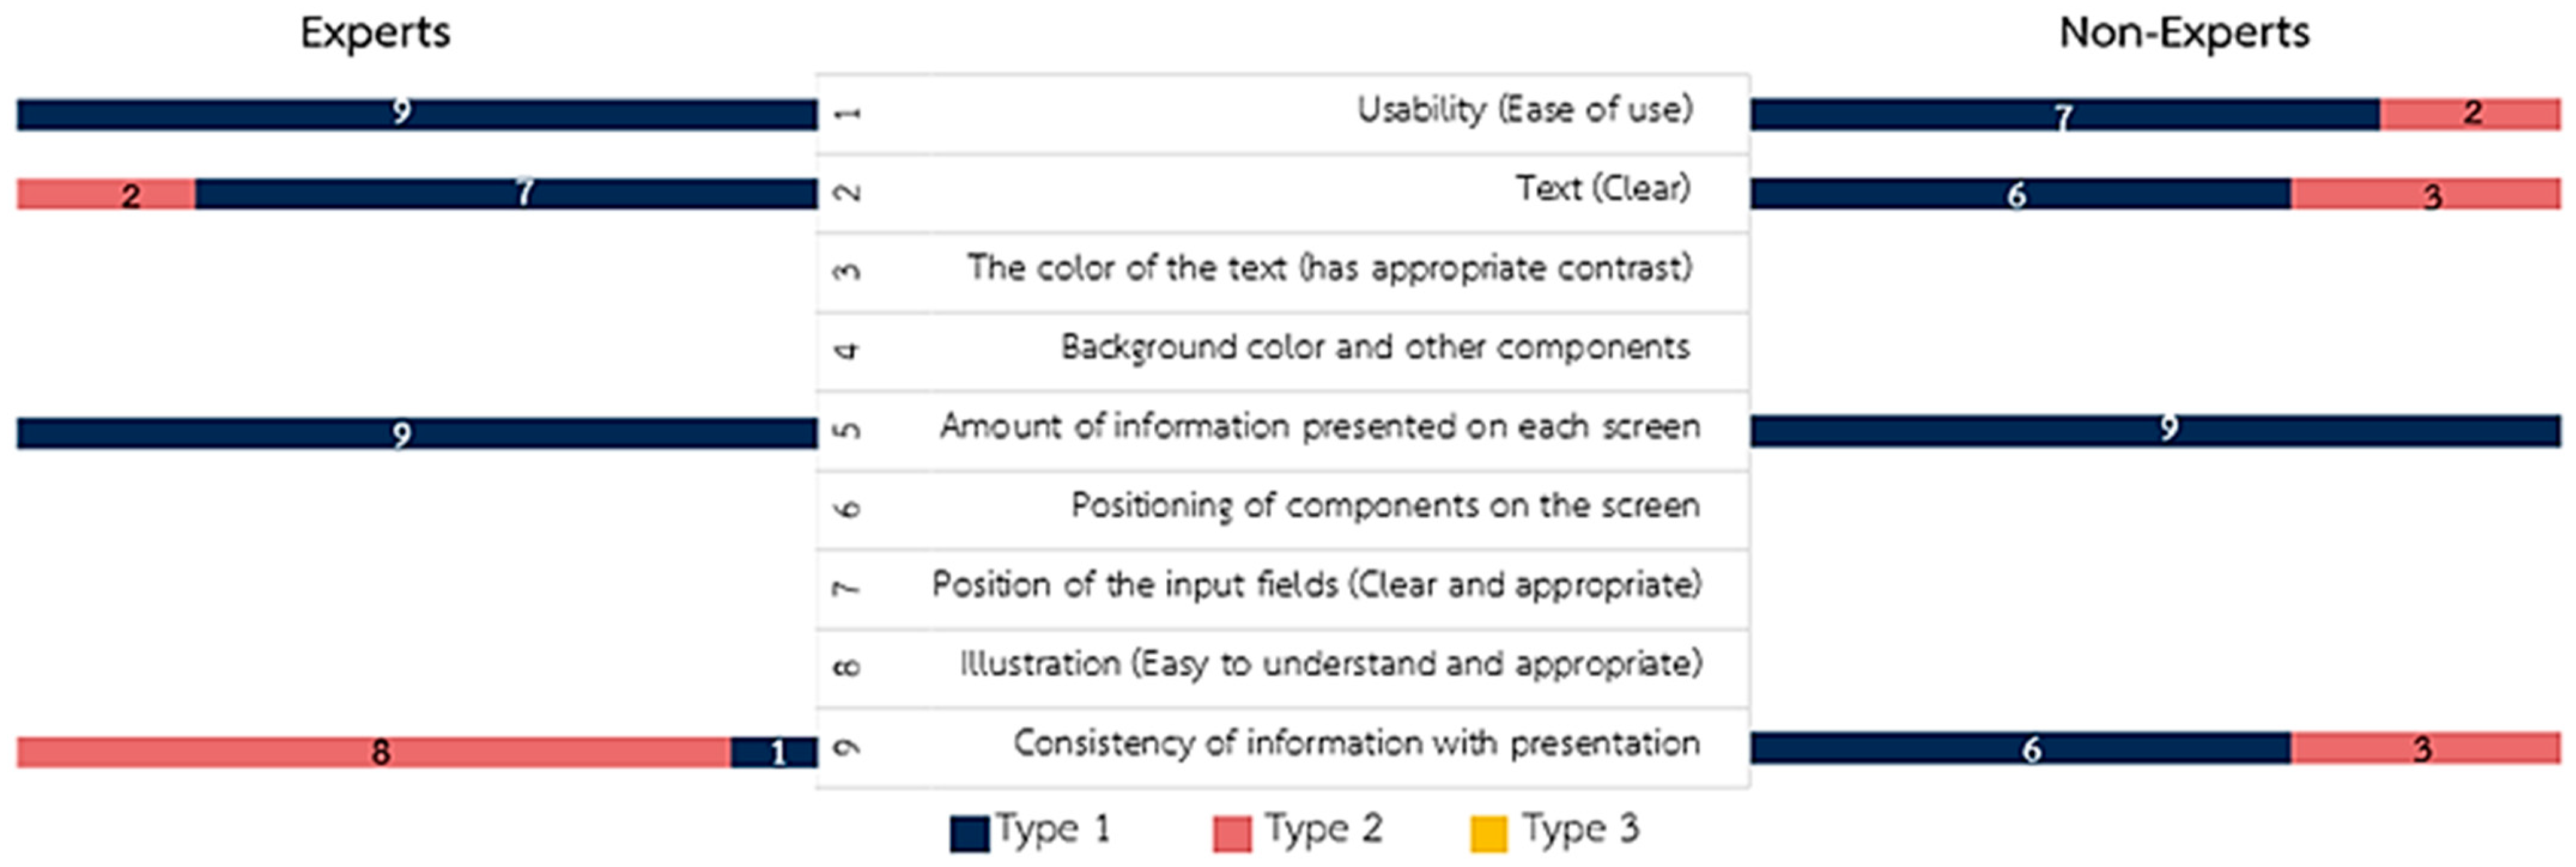Viewport: 2576px width, 867px height.
Task: Select the navy Non-Experts Usability segment
Action: tap(2064, 114)
